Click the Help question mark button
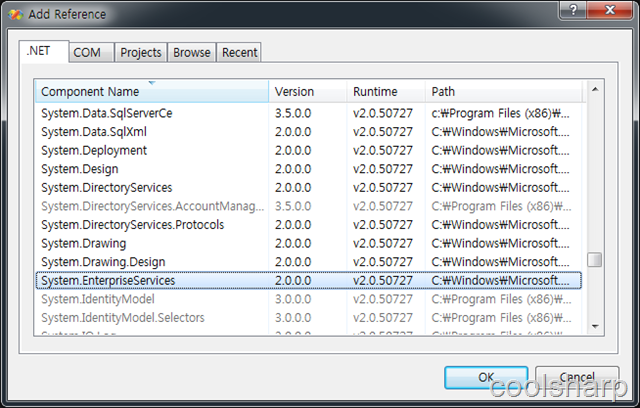The image size is (640, 408). [573, 9]
